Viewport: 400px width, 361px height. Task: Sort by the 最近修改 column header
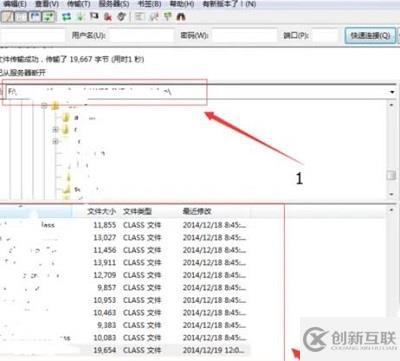coord(197,211)
